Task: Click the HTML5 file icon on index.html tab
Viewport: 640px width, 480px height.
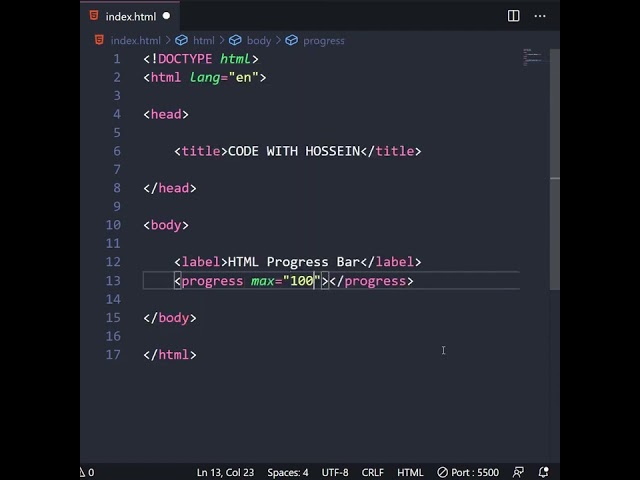Action: point(94,16)
